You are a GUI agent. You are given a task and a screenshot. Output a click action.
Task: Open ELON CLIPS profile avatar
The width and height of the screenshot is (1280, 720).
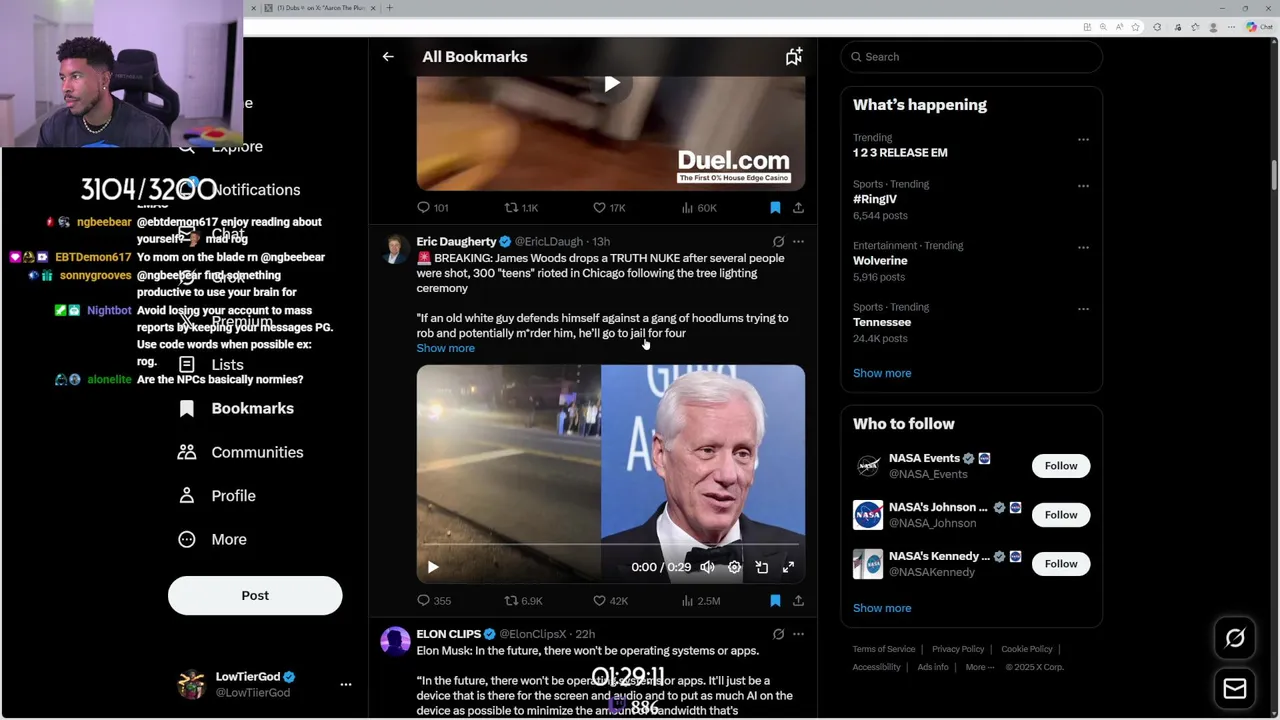395,642
